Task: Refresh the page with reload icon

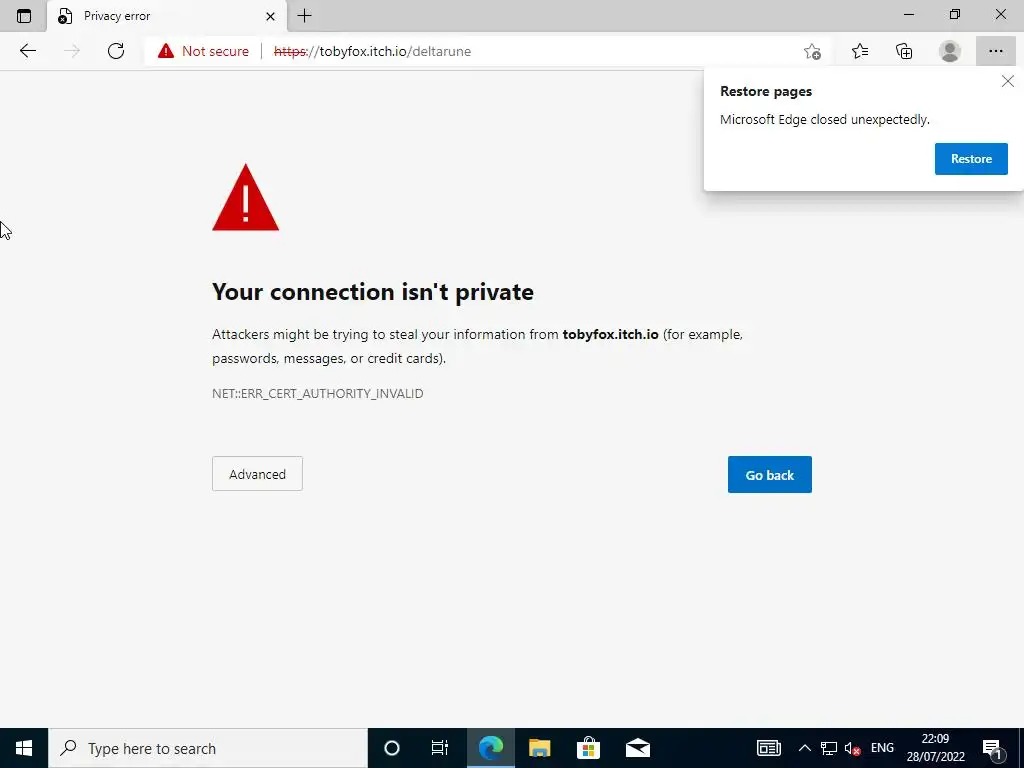Action: [116, 51]
